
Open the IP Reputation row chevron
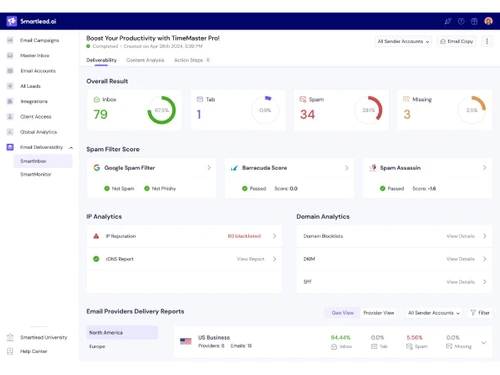pyautogui.click(x=274, y=236)
